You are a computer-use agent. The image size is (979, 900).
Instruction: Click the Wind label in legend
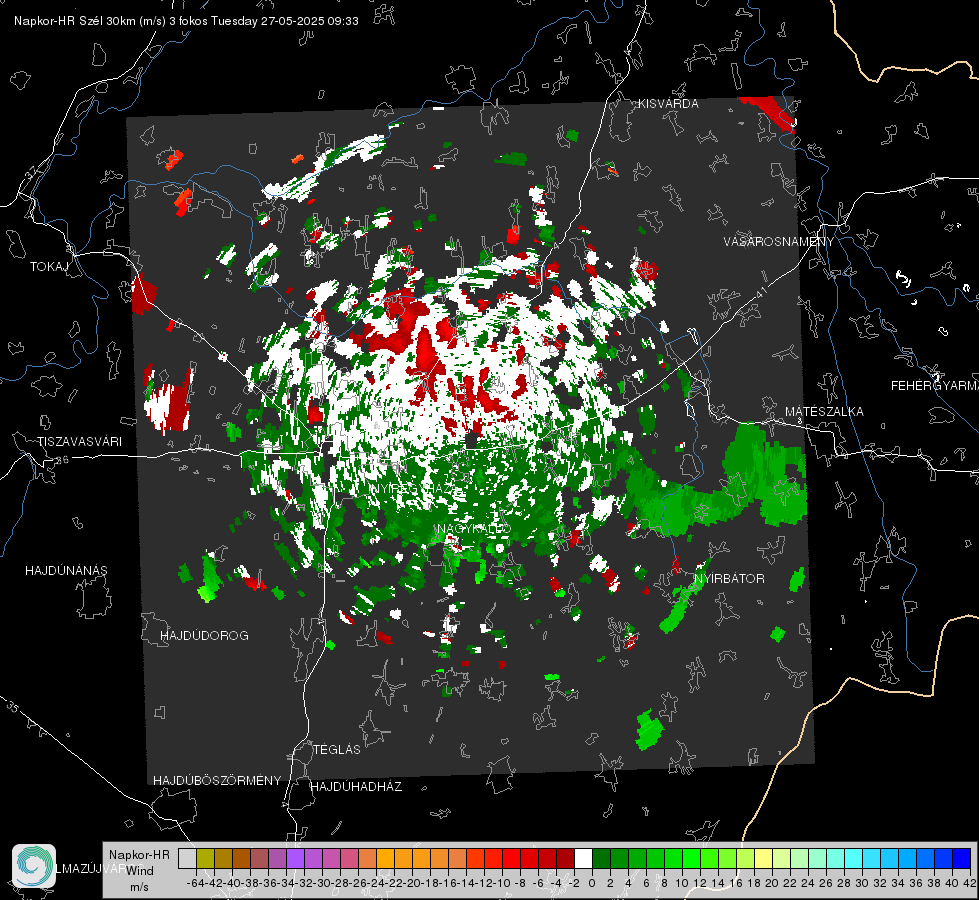tap(140, 870)
